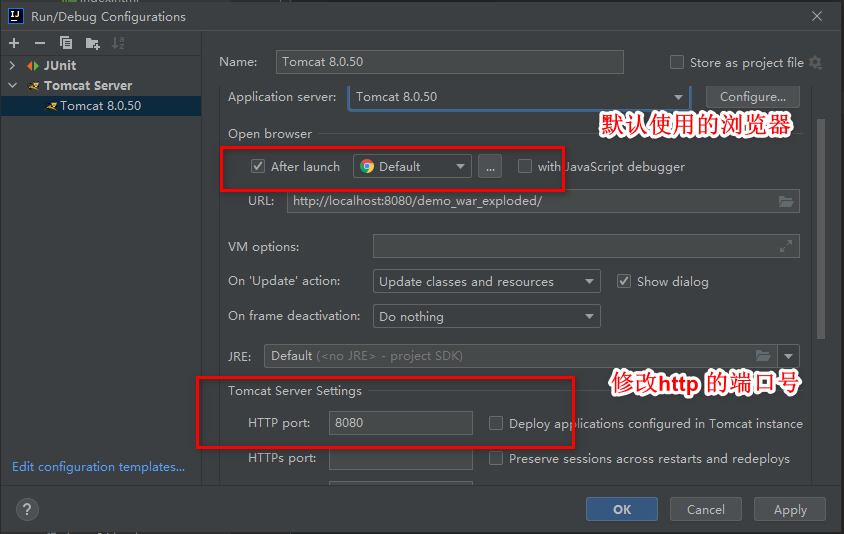Click the HTTP port field 8080

click(401, 423)
